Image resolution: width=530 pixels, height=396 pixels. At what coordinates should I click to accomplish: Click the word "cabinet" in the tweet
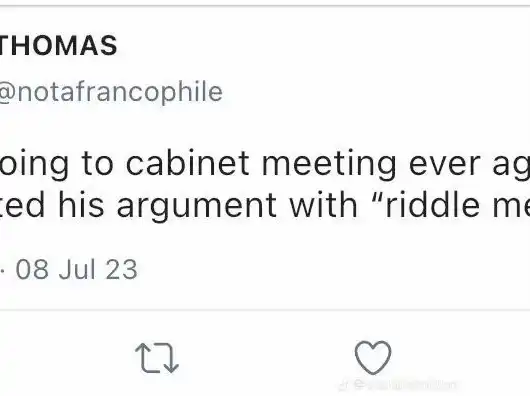coord(187,164)
